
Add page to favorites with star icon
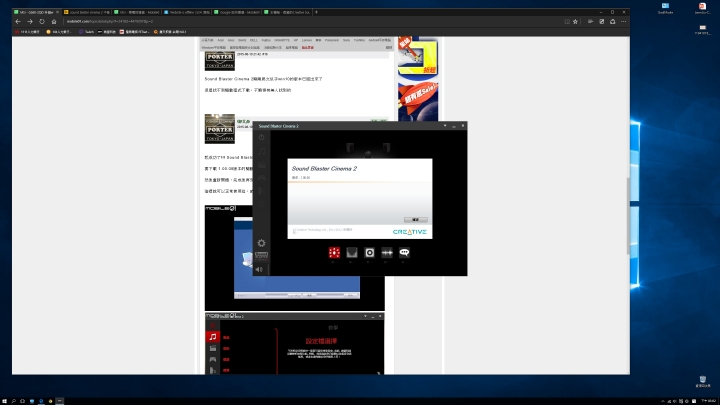[x=575, y=22]
